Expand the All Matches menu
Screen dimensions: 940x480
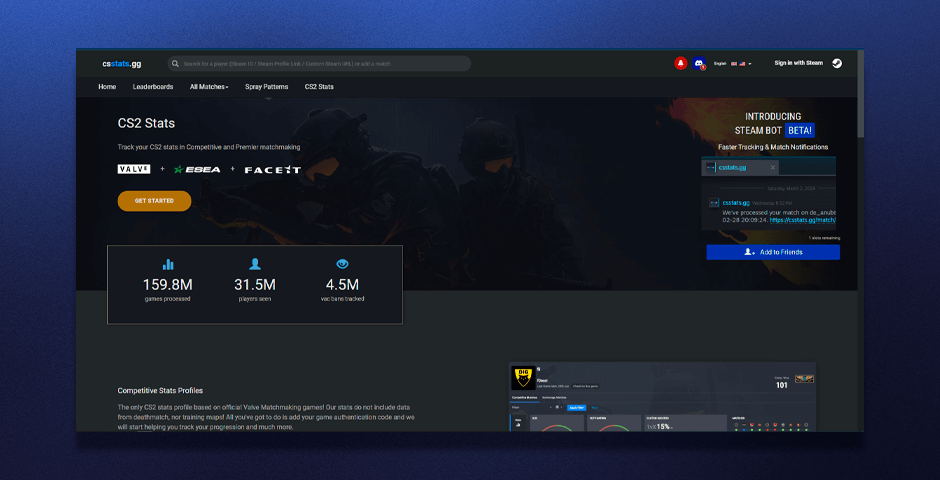209,87
